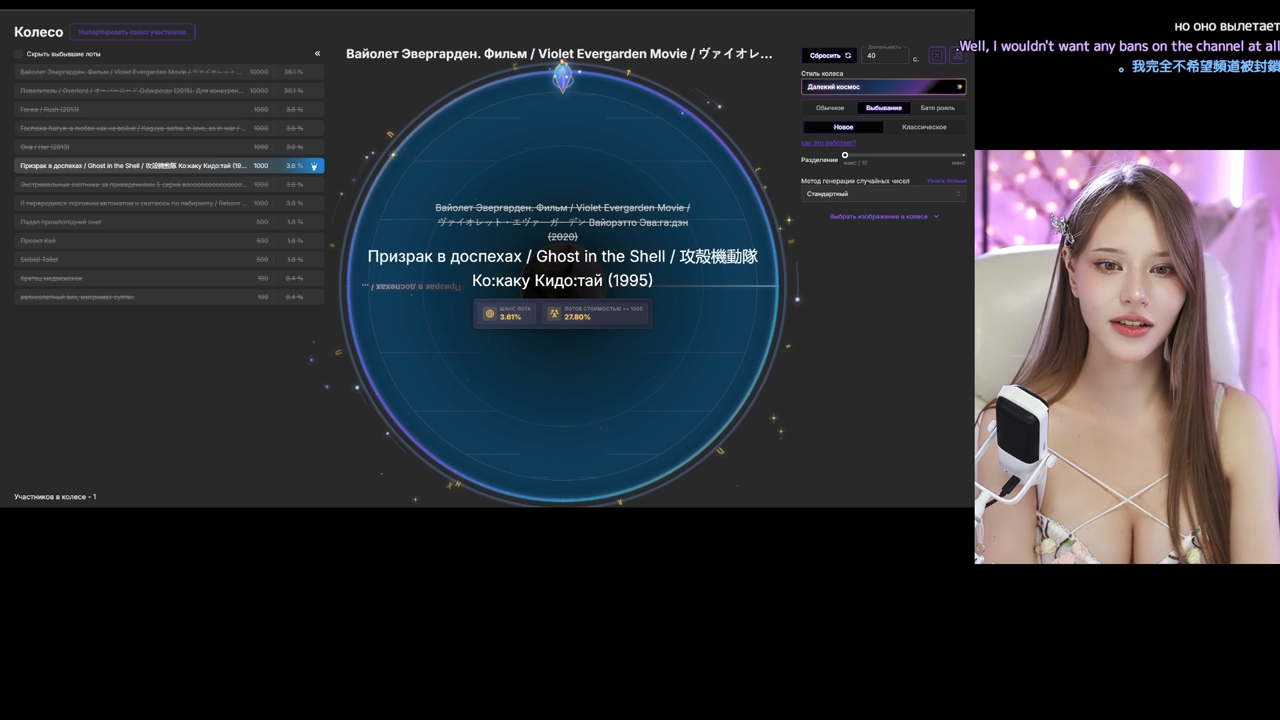Click the winner title above the wheel
Image resolution: width=1280 pixels, height=720 pixels.
click(559, 54)
